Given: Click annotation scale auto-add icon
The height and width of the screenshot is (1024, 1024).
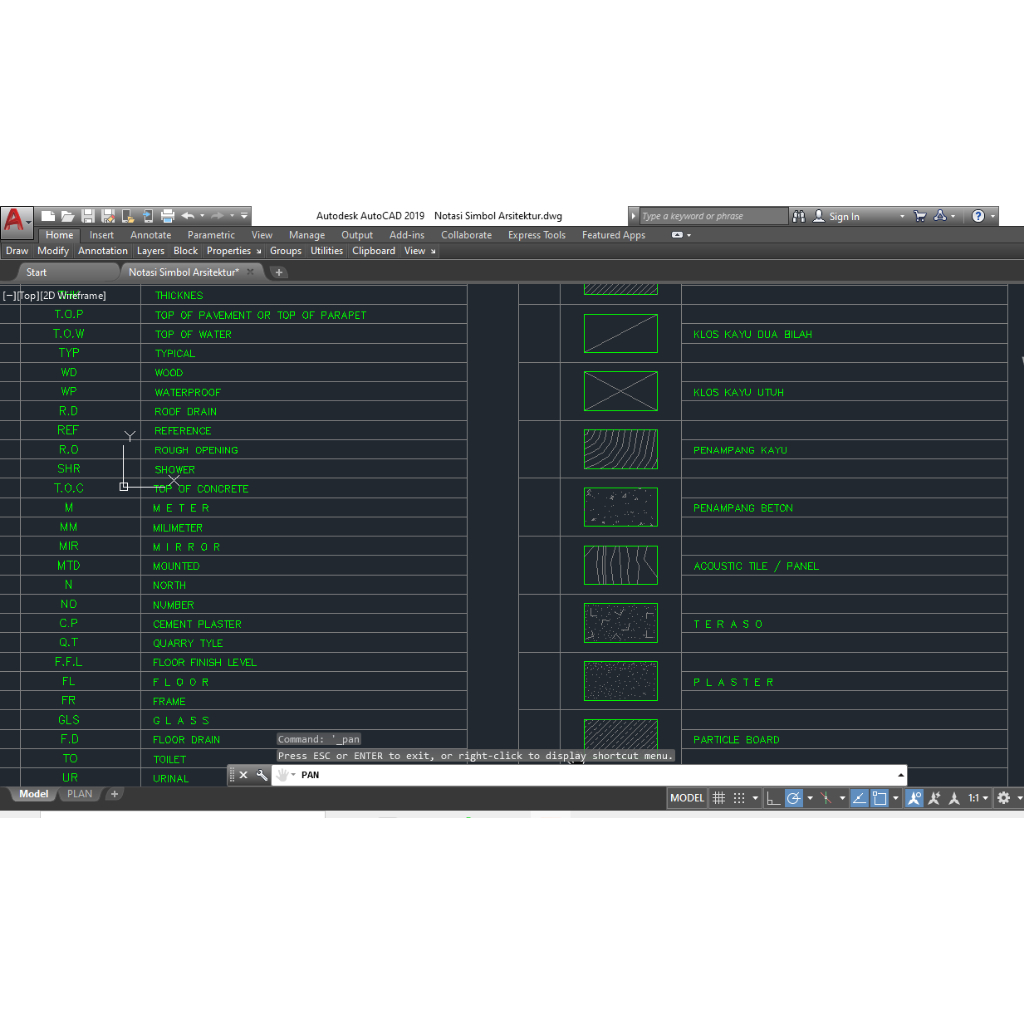Looking at the screenshot, I should point(935,798).
